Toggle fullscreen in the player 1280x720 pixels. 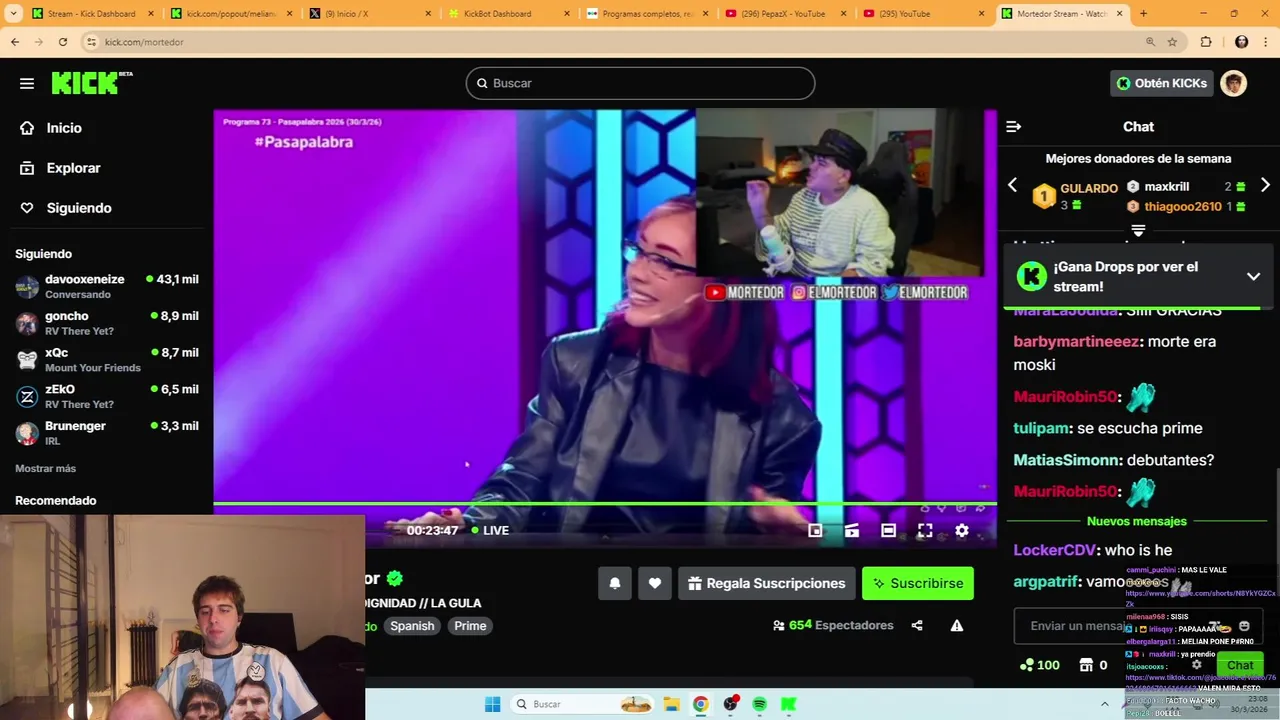(x=925, y=531)
